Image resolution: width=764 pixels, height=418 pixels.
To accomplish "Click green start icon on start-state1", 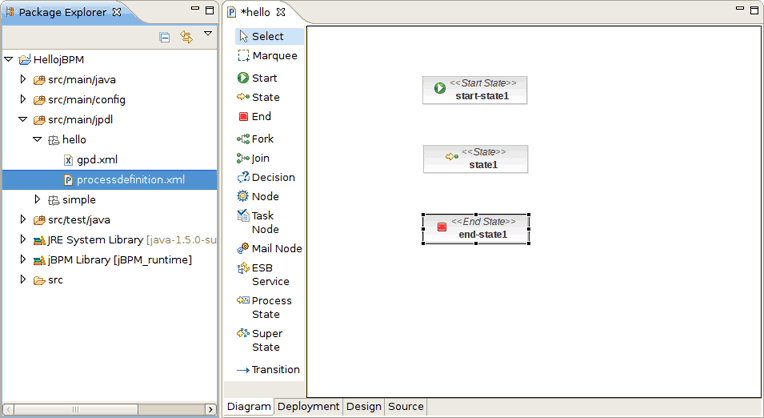I will (x=439, y=88).
